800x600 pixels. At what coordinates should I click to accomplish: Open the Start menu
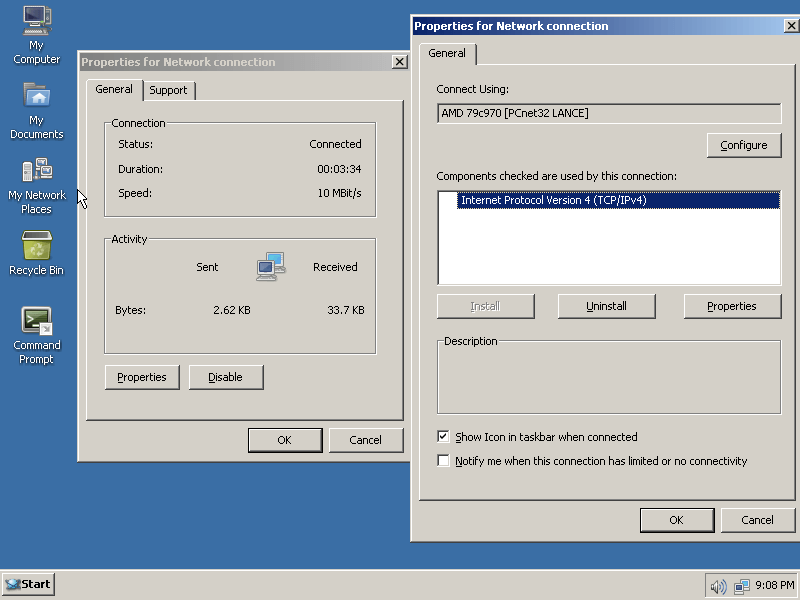tap(29, 584)
